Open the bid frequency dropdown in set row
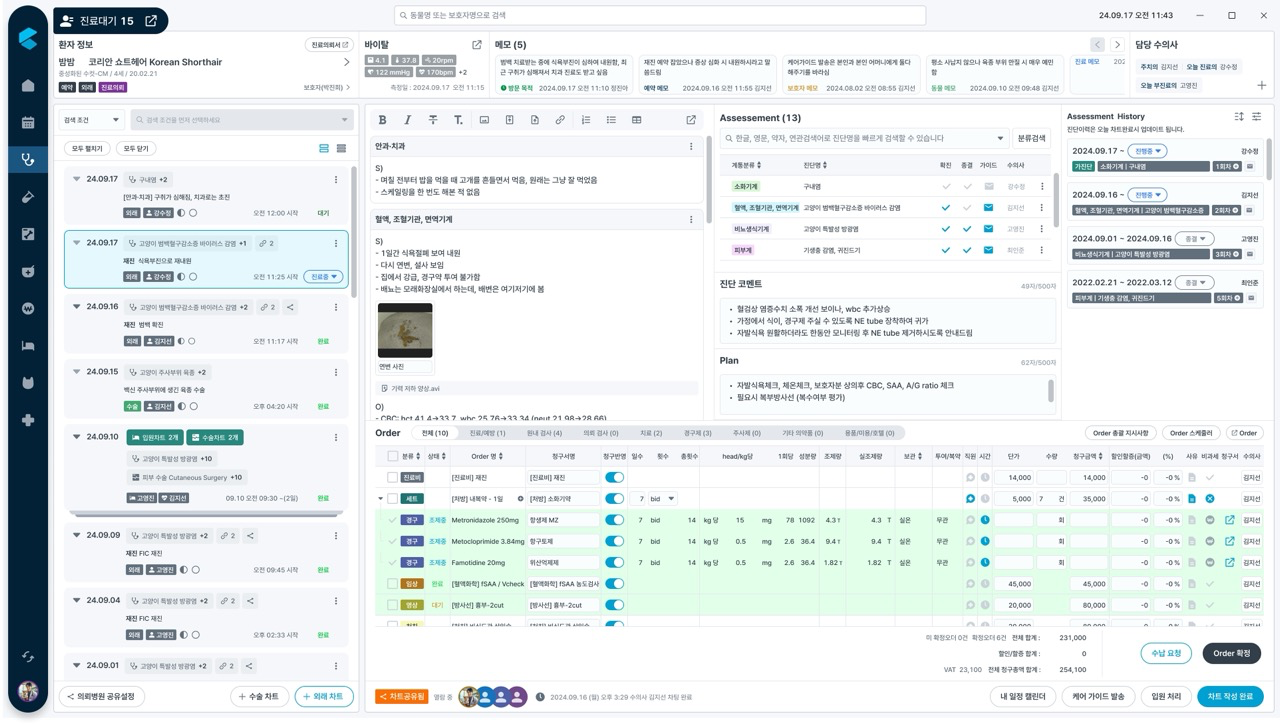Viewport: 1280px width, 726px height. (662, 499)
